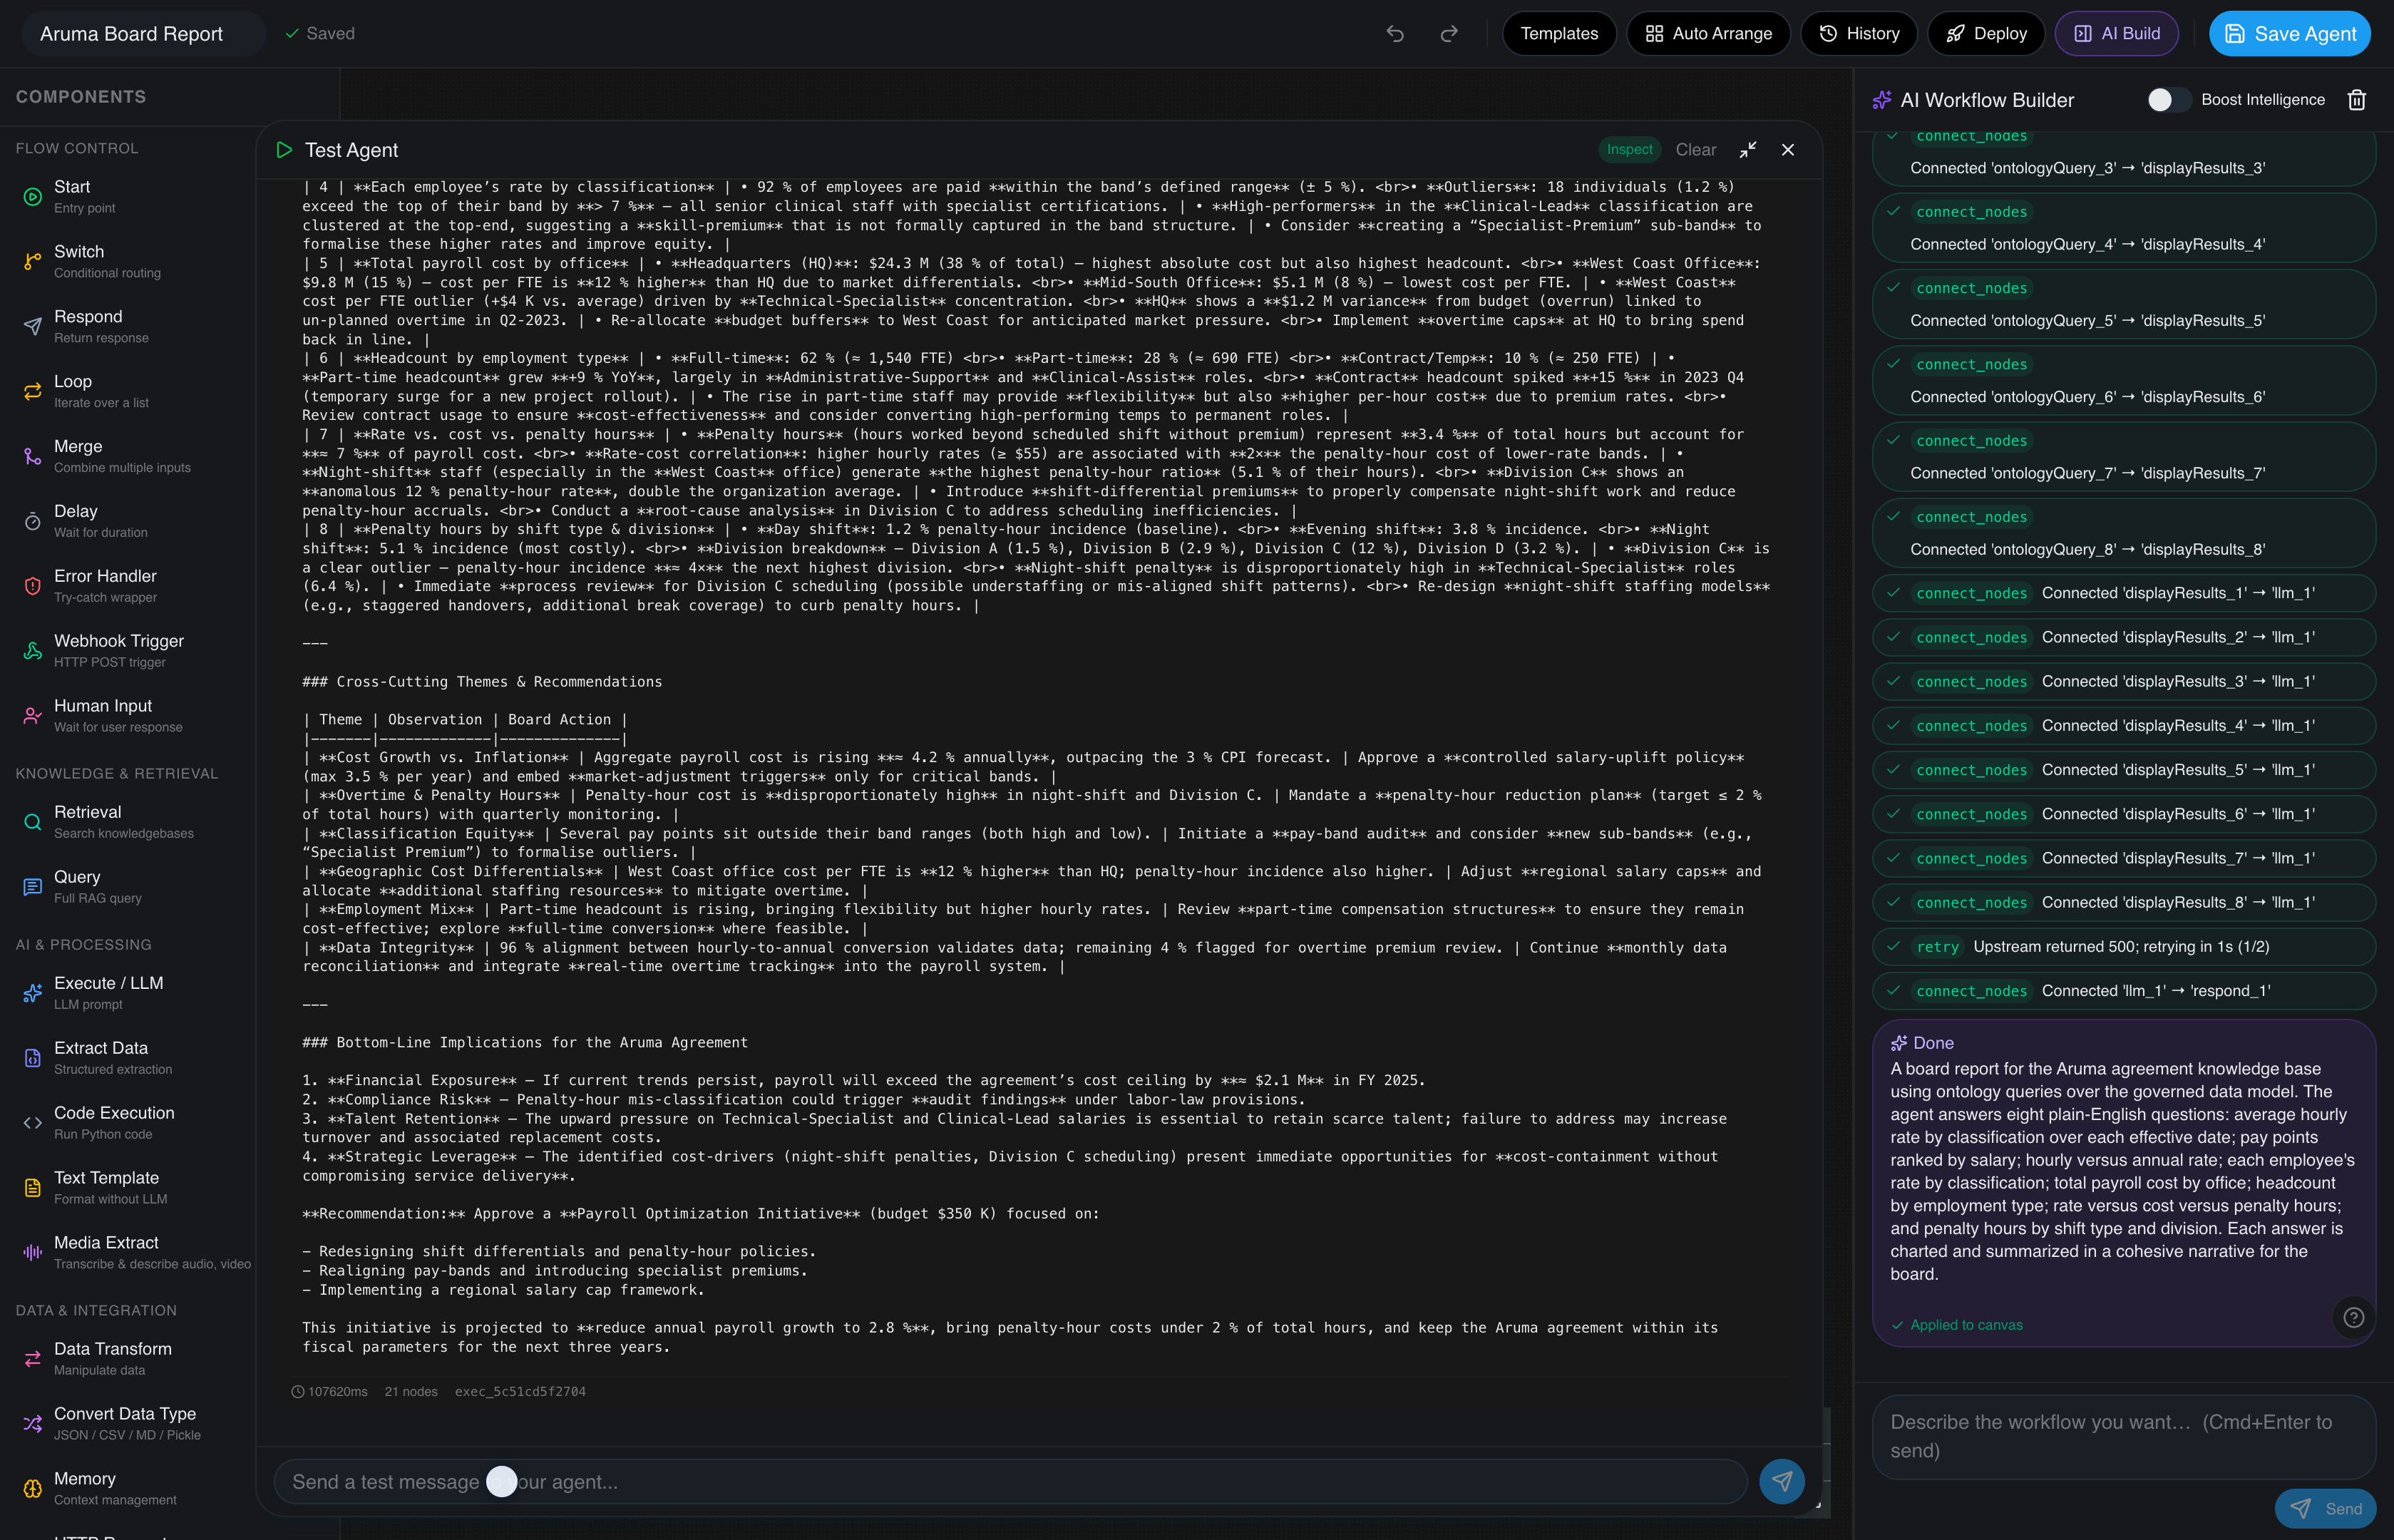Image resolution: width=2394 pixels, height=1540 pixels.
Task: Click the trash icon in AI Workflow Builder
Action: pos(2357,100)
